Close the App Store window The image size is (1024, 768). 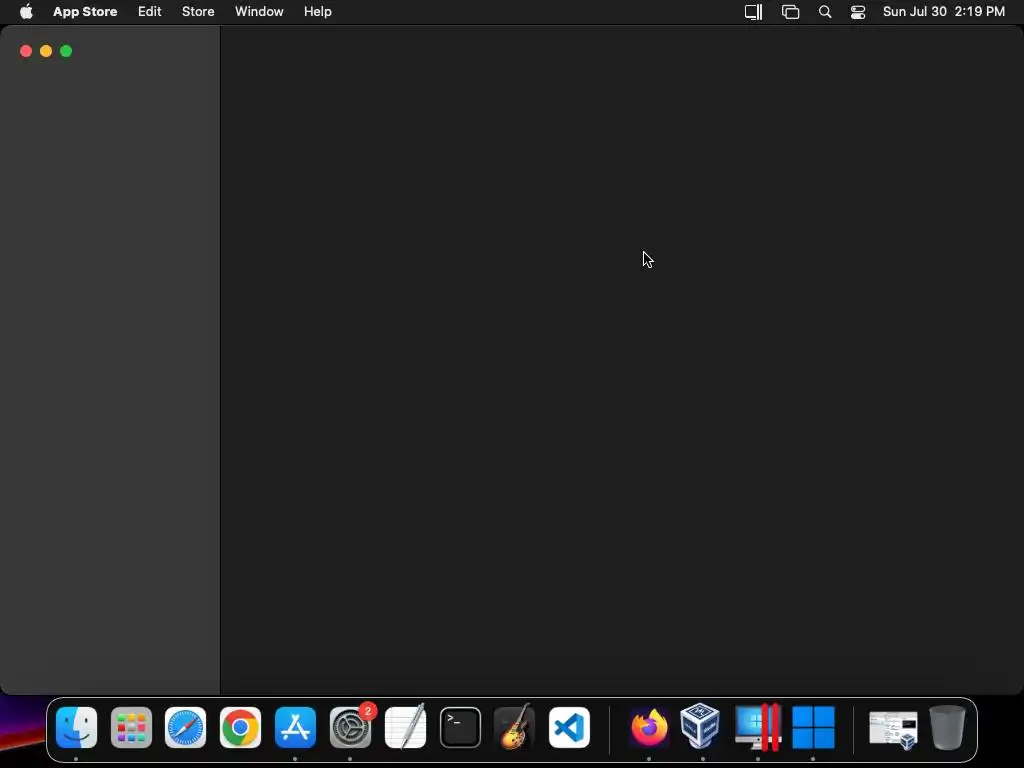coord(26,51)
